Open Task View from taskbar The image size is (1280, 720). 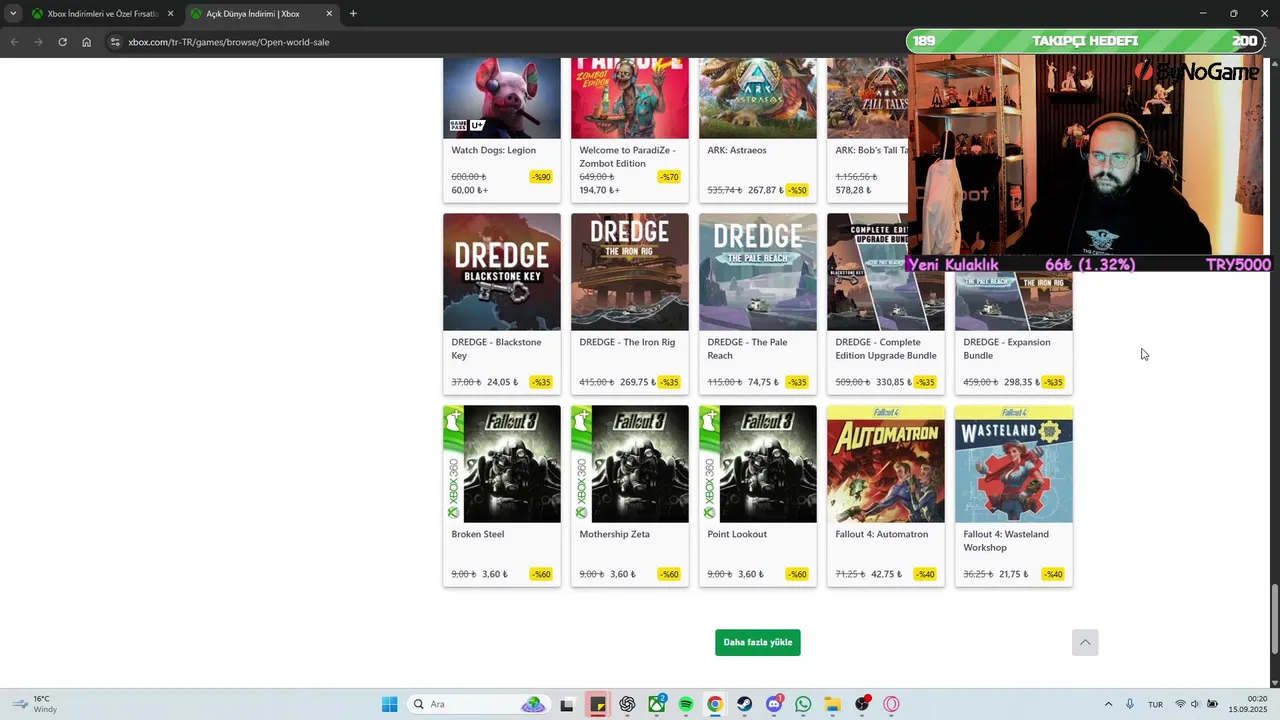(567, 704)
